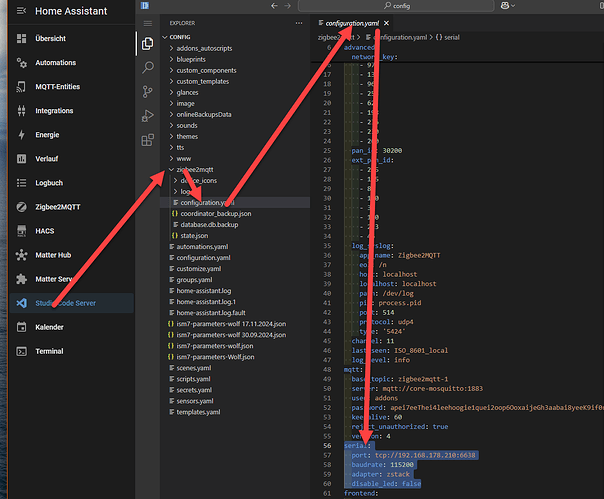The height and width of the screenshot is (499, 604).
Task: Expand the sounds folder
Action: [171, 126]
